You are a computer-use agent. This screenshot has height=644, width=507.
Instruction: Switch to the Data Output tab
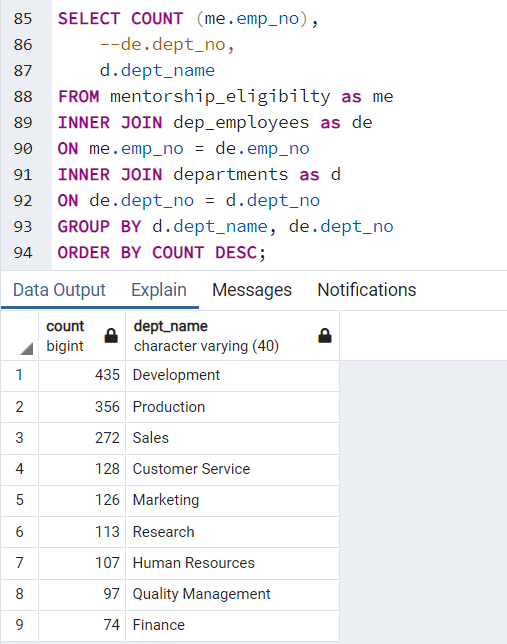click(59, 290)
